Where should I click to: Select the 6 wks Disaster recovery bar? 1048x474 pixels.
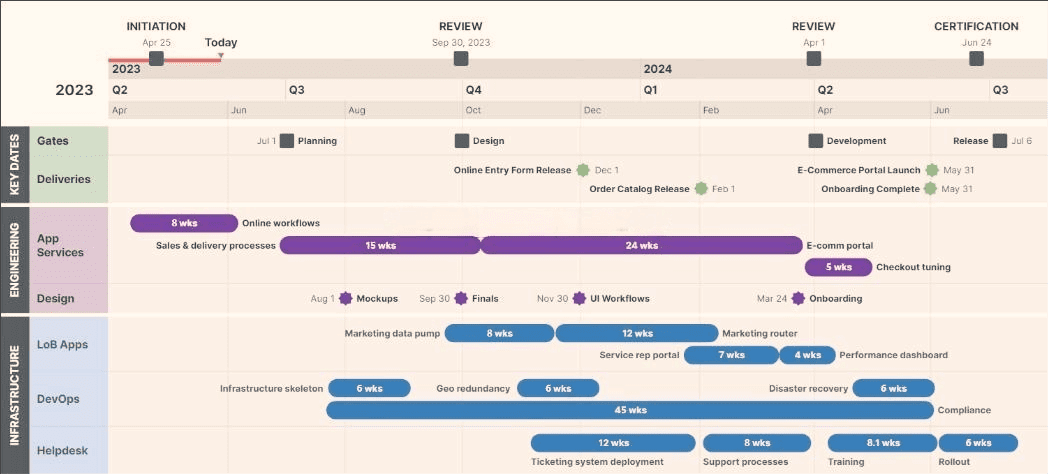point(894,388)
